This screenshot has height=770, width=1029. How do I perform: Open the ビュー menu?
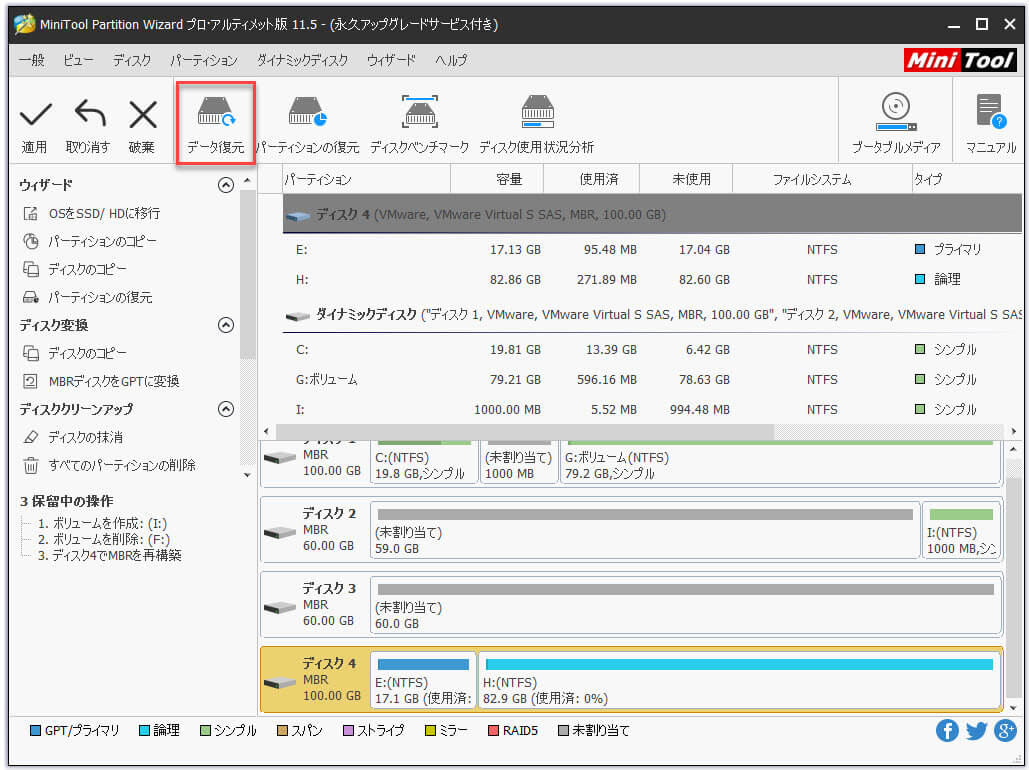(78, 60)
